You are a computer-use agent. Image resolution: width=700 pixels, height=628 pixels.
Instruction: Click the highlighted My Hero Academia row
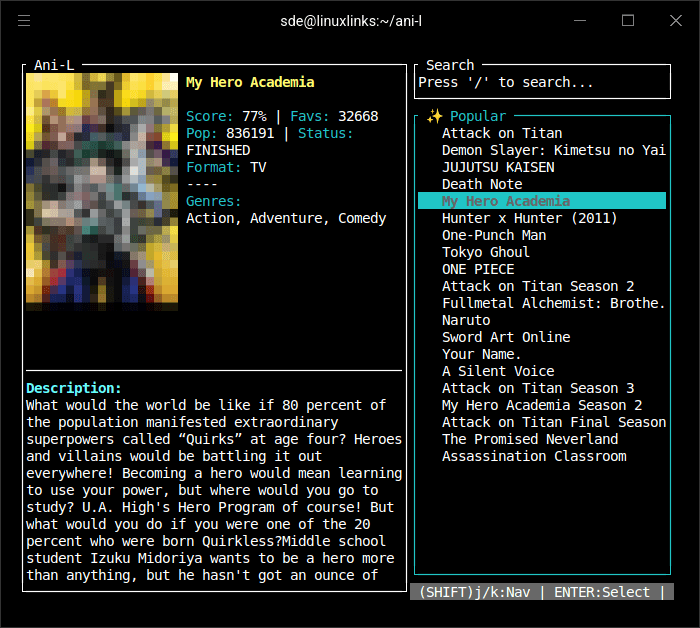tap(542, 201)
